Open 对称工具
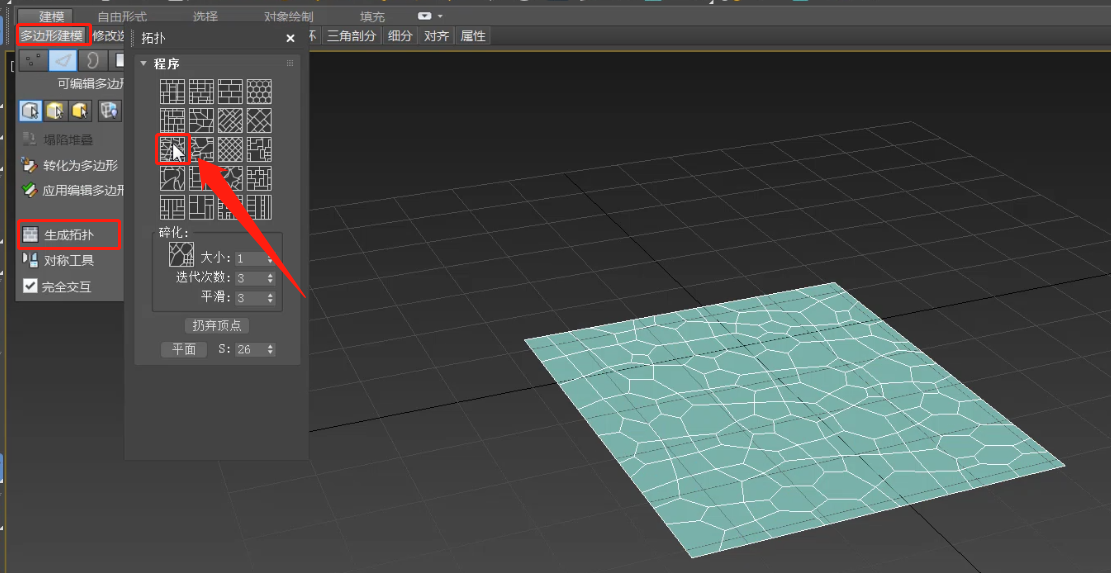The height and width of the screenshot is (573, 1111). (x=58, y=260)
